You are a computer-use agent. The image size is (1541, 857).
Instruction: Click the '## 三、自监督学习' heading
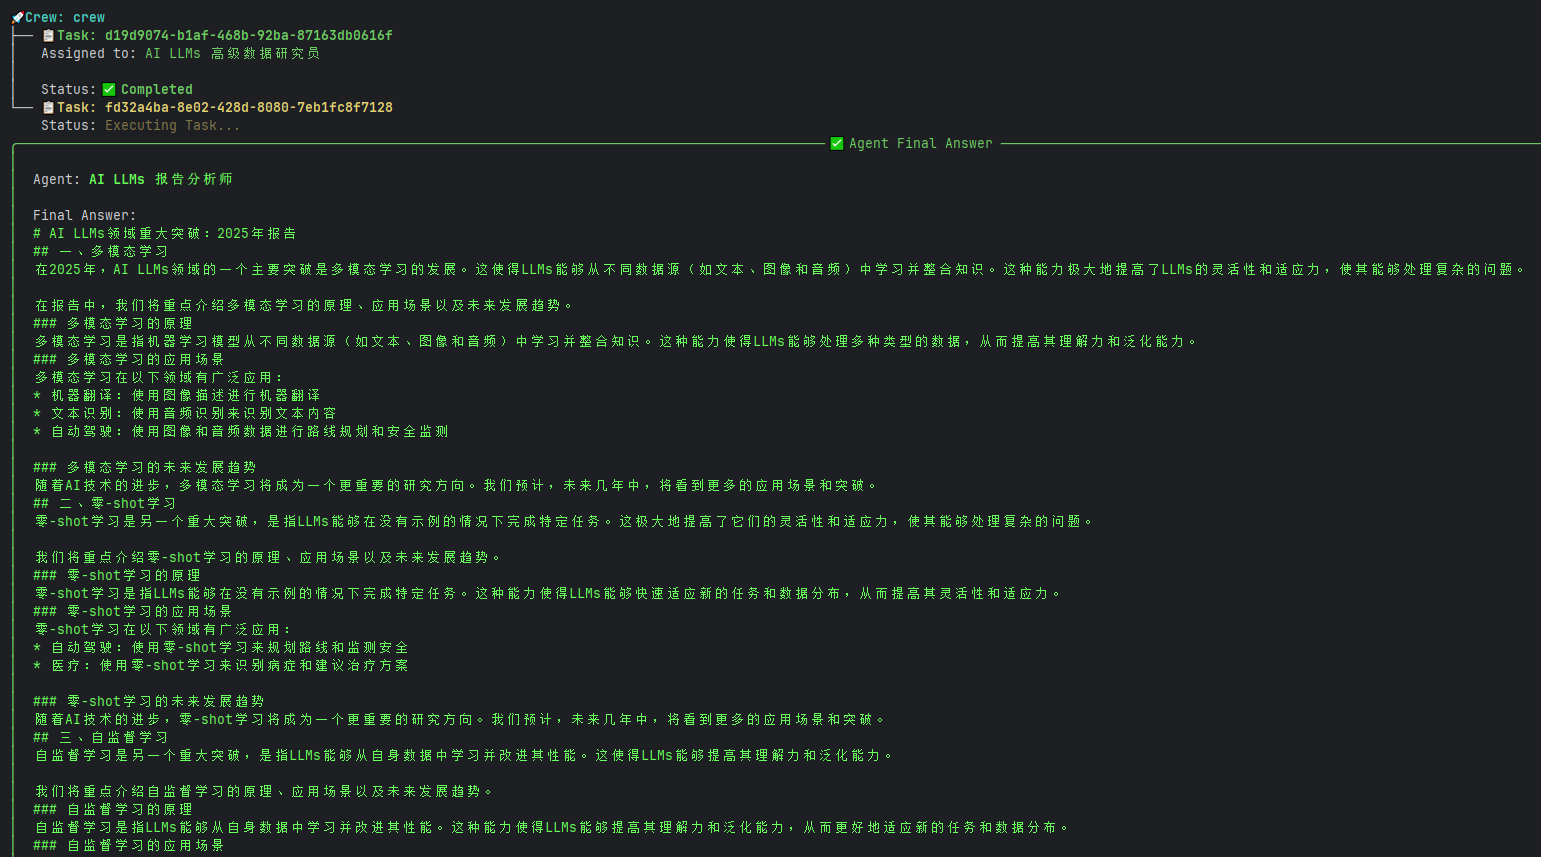[101, 737]
